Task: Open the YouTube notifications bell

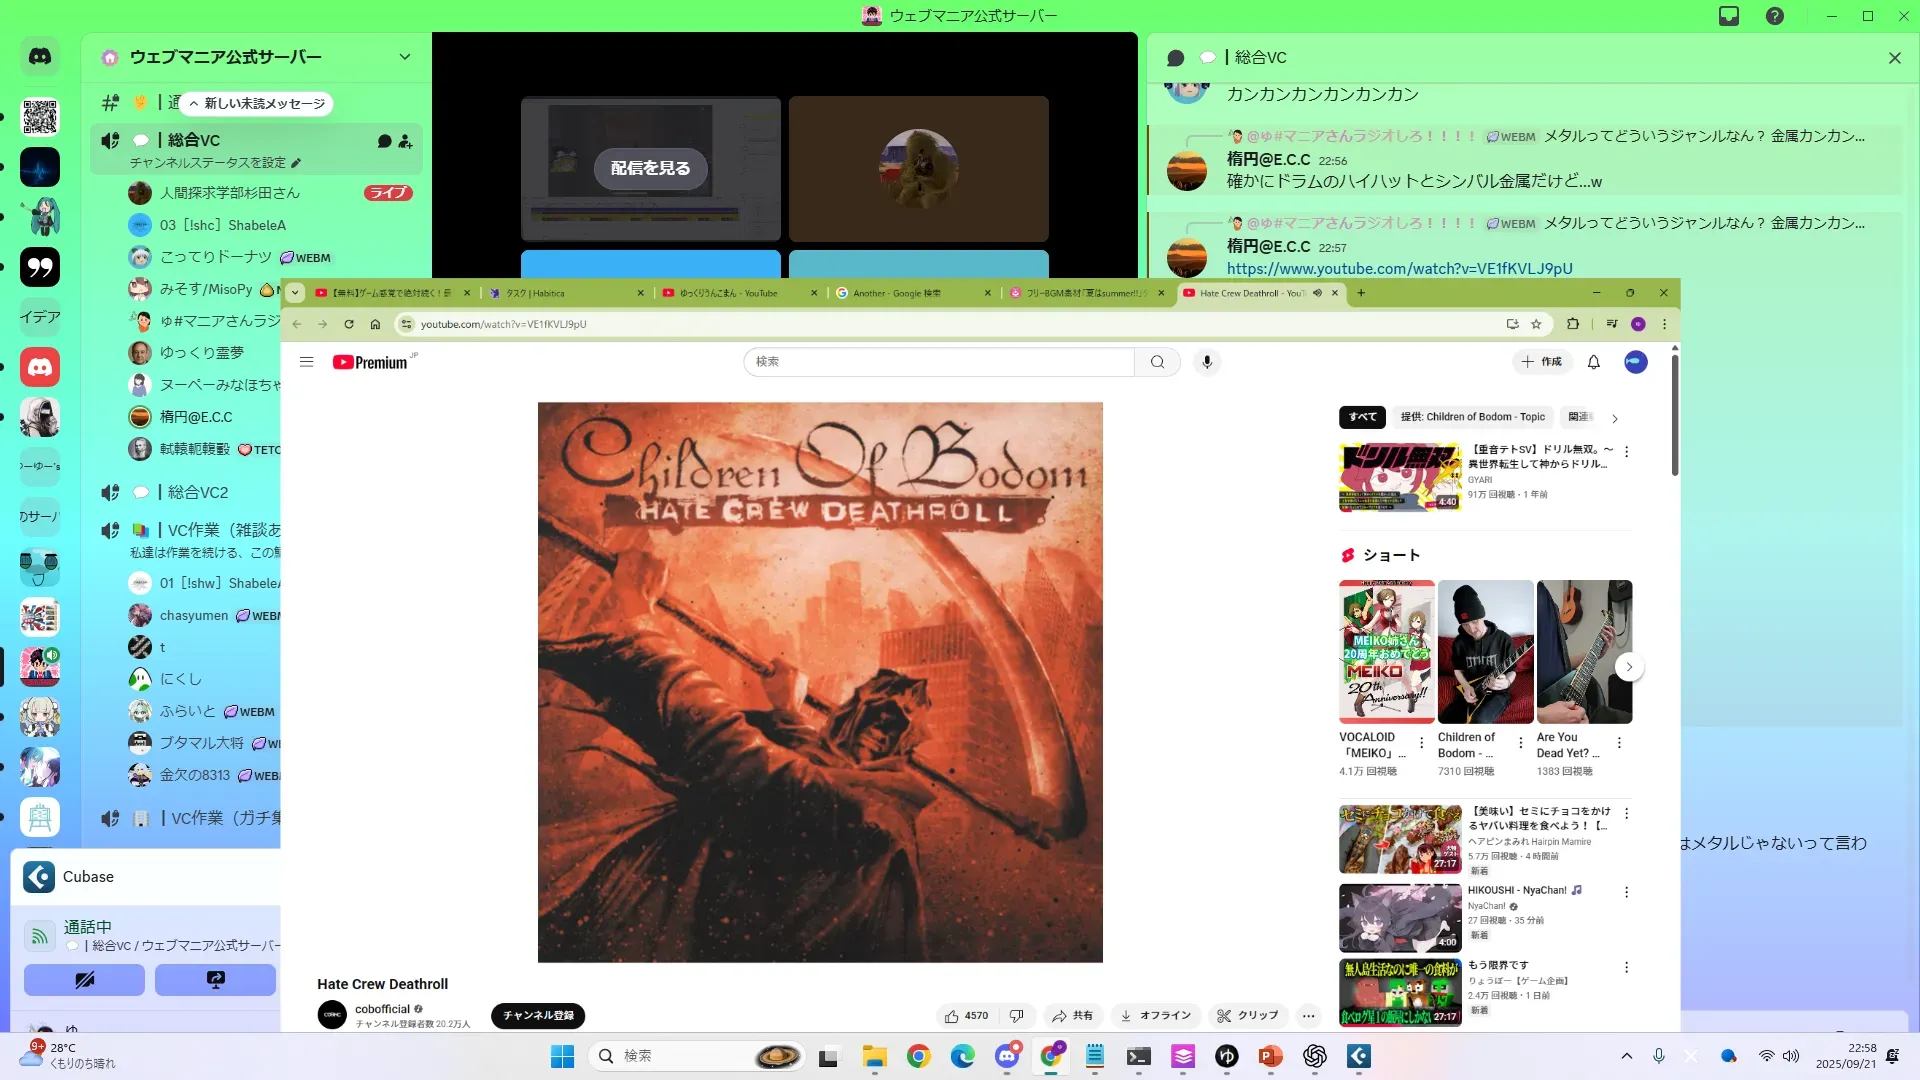Action: (x=1594, y=362)
